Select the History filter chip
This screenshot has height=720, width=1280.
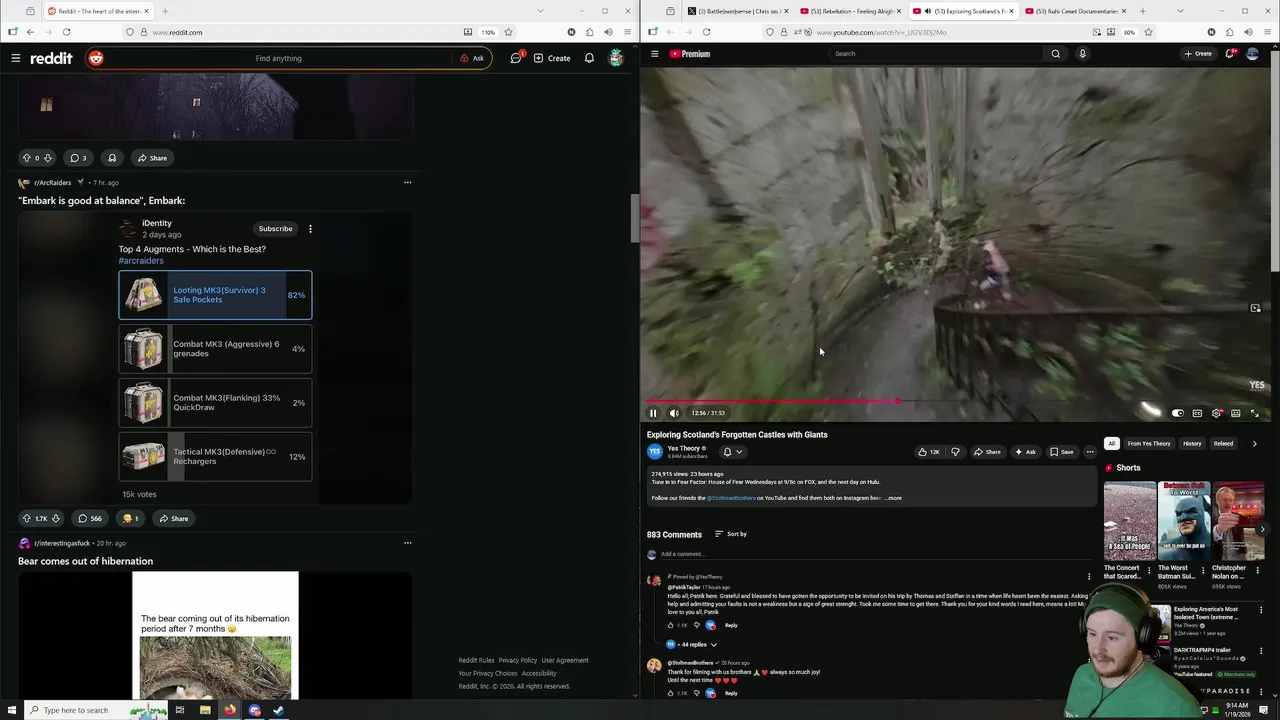coord(1192,443)
